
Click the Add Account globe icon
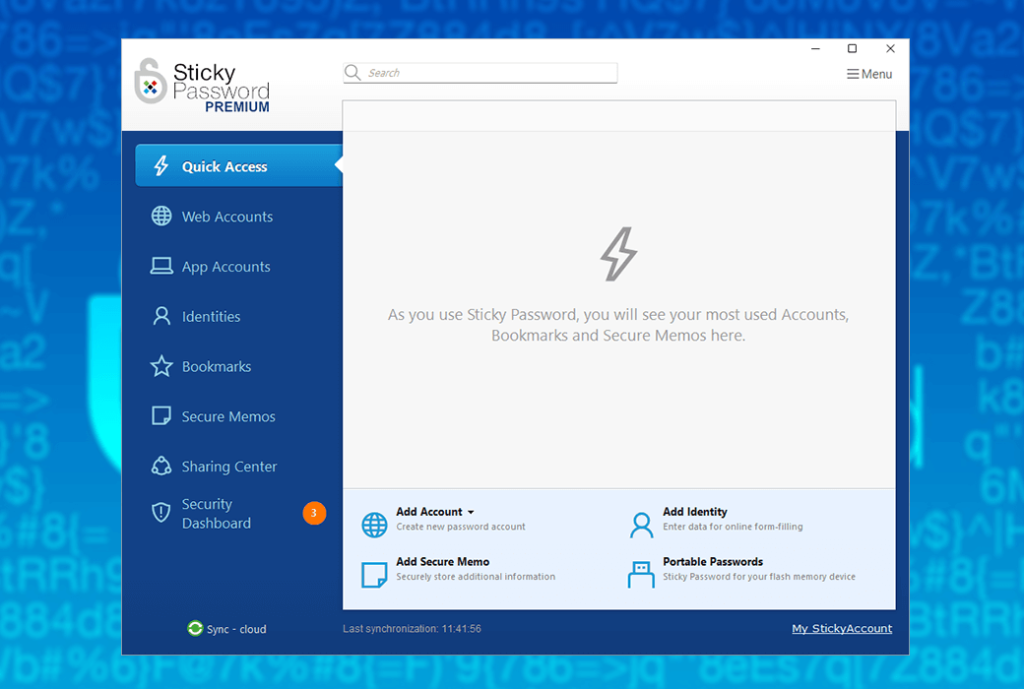[x=374, y=525]
